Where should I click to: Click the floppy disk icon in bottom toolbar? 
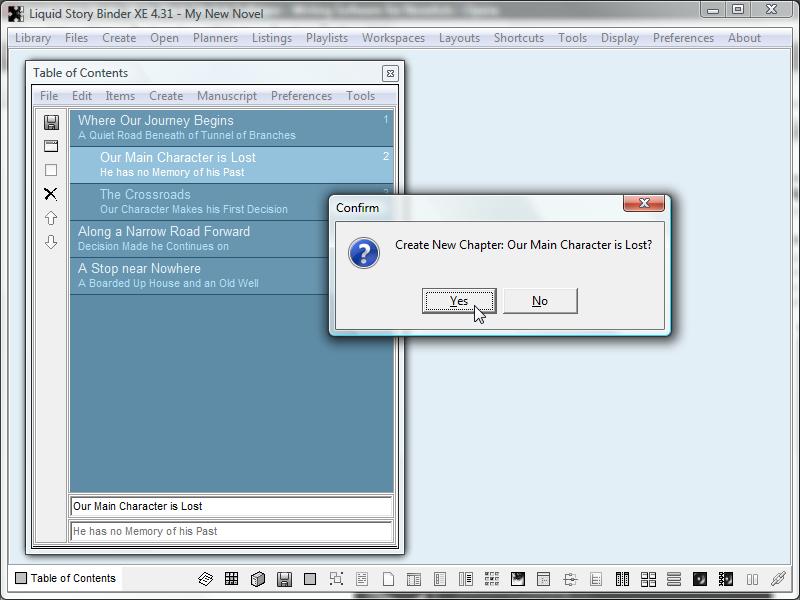[284, 579]
